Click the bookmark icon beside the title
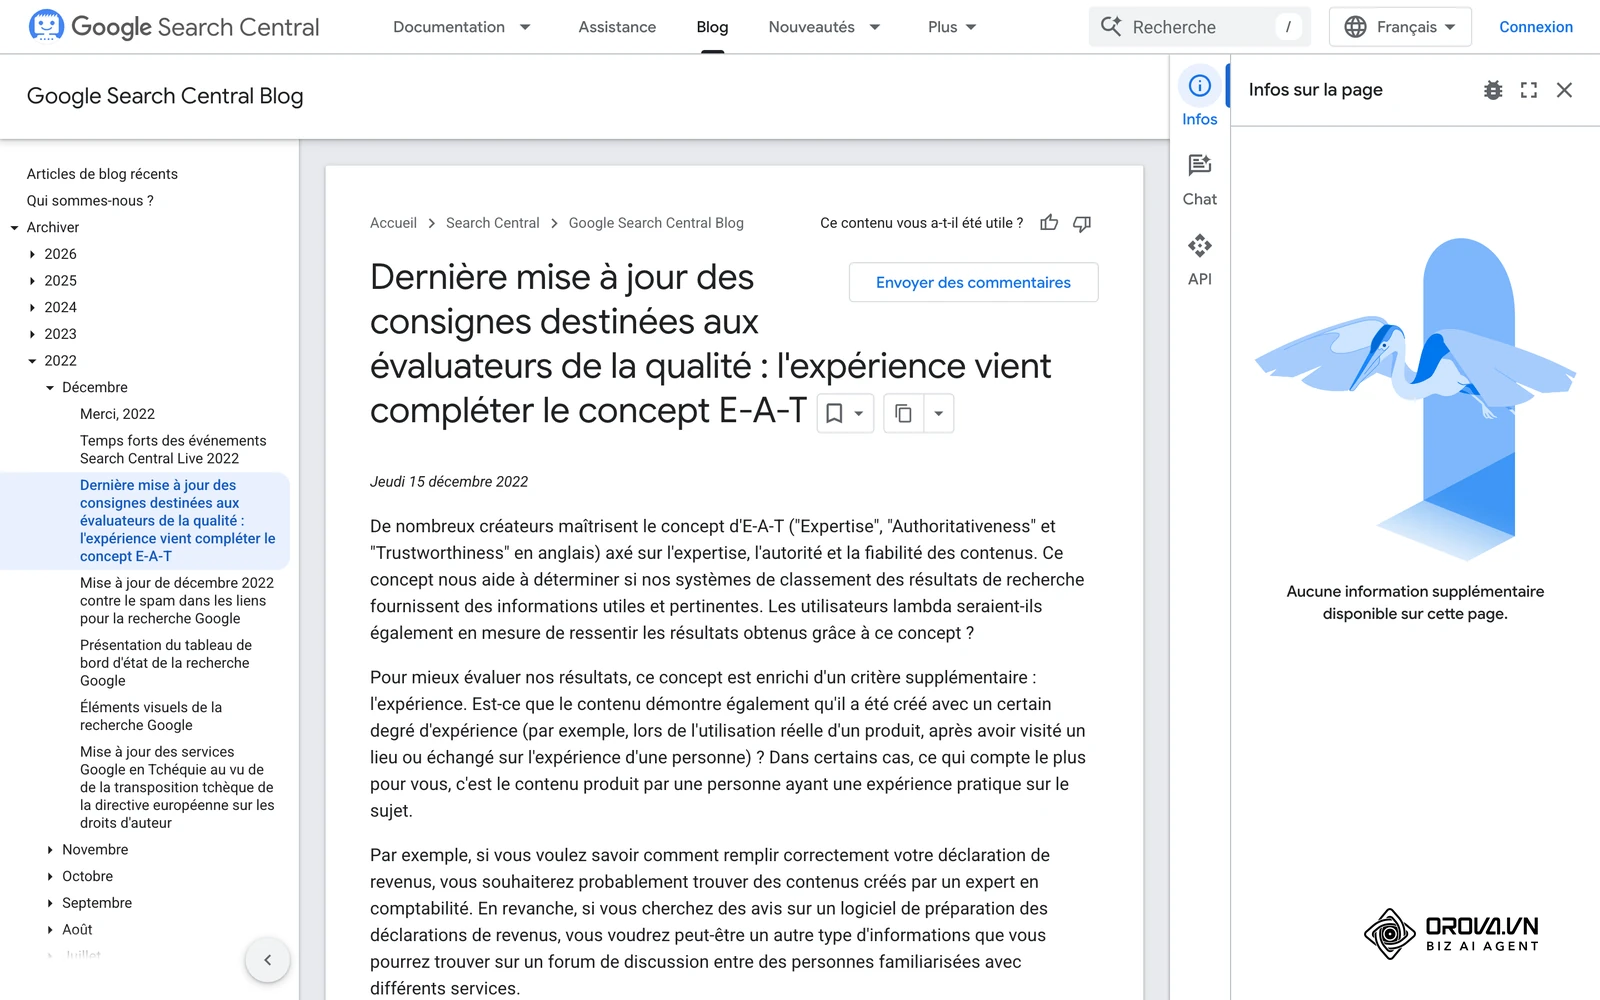 pyautogui.click(x=834, y=413)
